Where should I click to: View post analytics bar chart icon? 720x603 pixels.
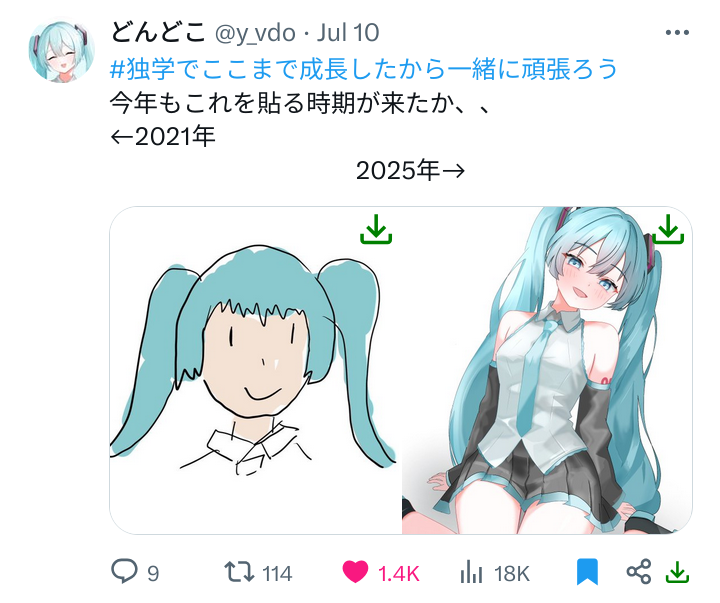471,572
